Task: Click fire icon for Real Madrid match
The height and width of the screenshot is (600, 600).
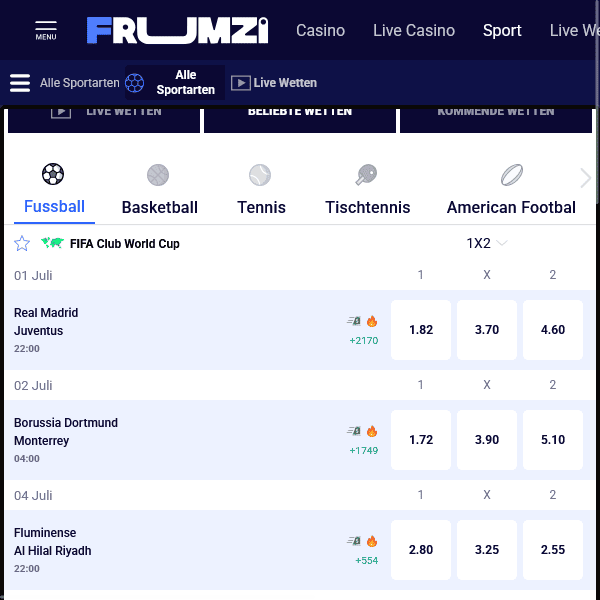Action: coord(372,321)
